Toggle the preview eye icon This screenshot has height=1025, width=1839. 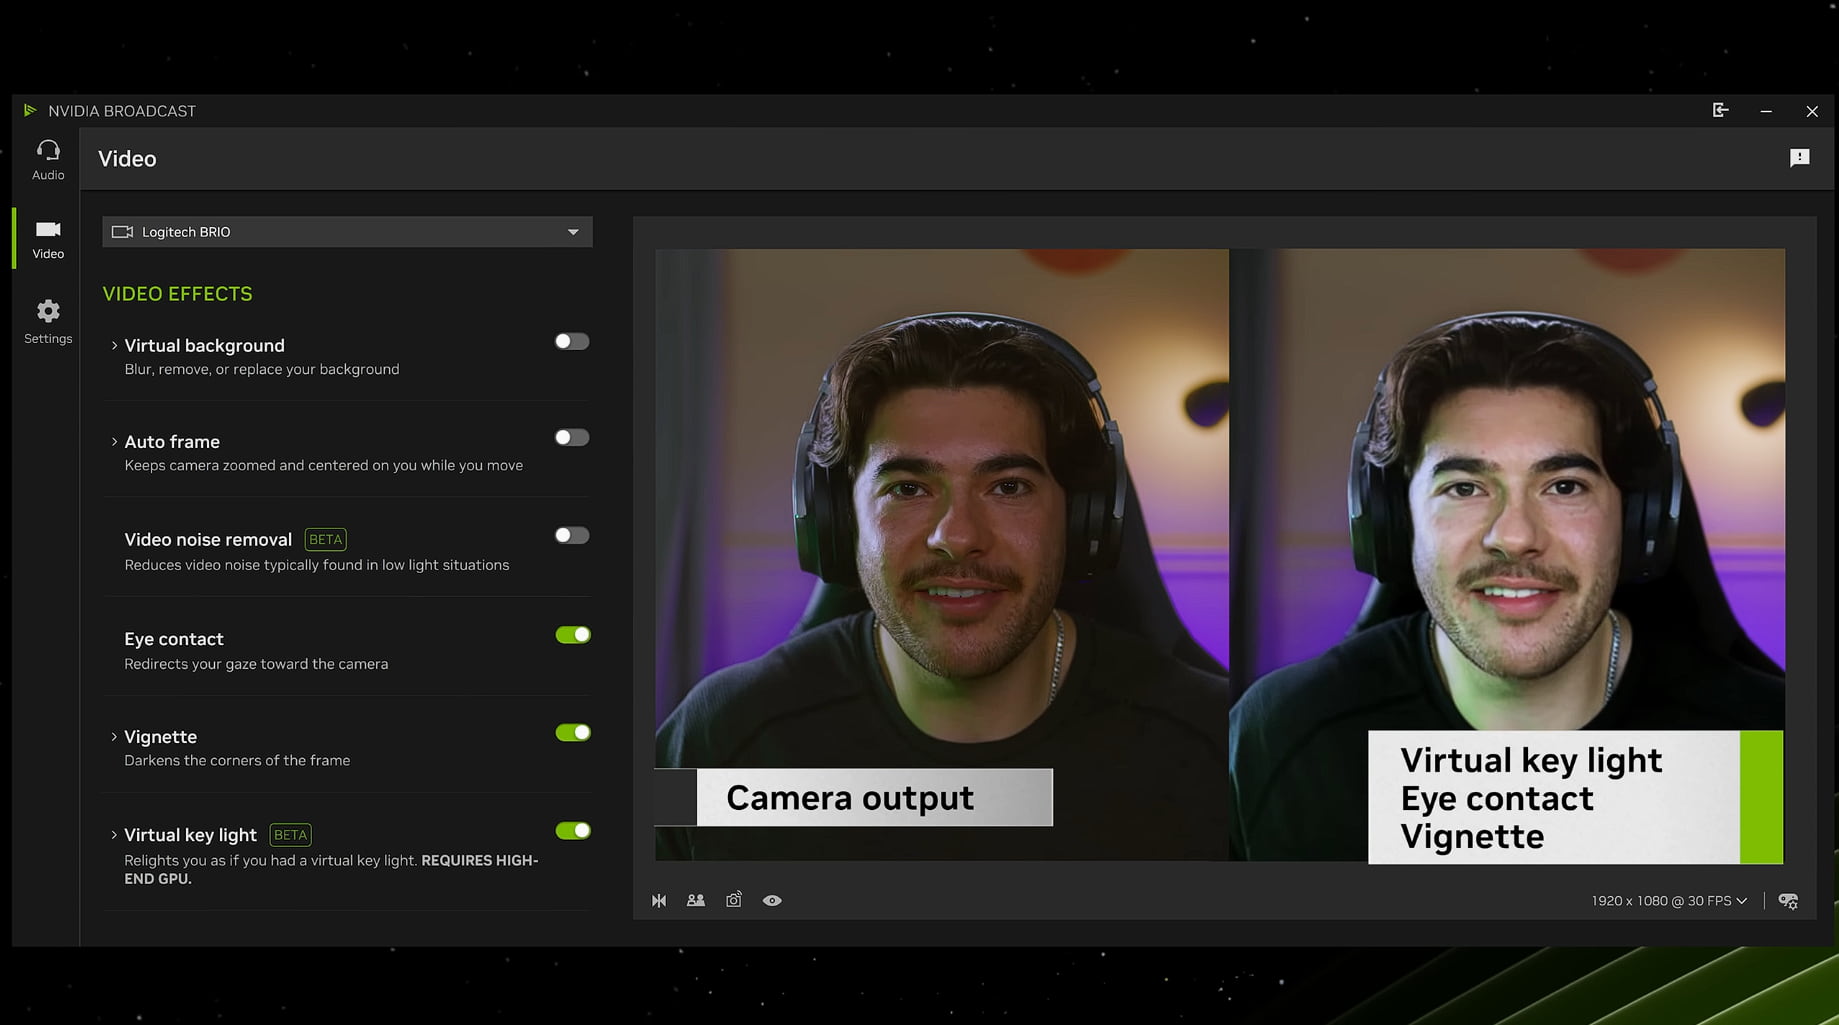(772, 900)
